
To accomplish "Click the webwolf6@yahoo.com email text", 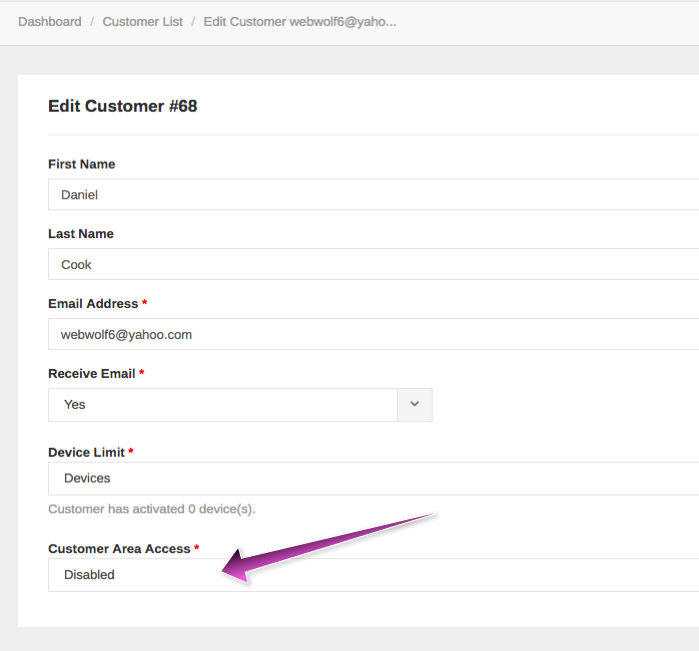I will click(x=126, y=334).
